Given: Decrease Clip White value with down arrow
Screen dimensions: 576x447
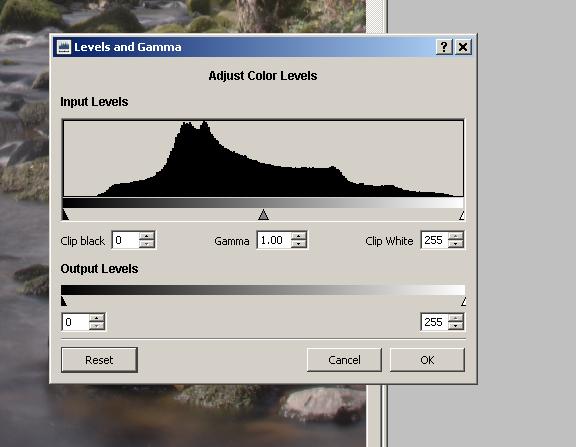Looking at the screenshot, I should click(456, 244).
